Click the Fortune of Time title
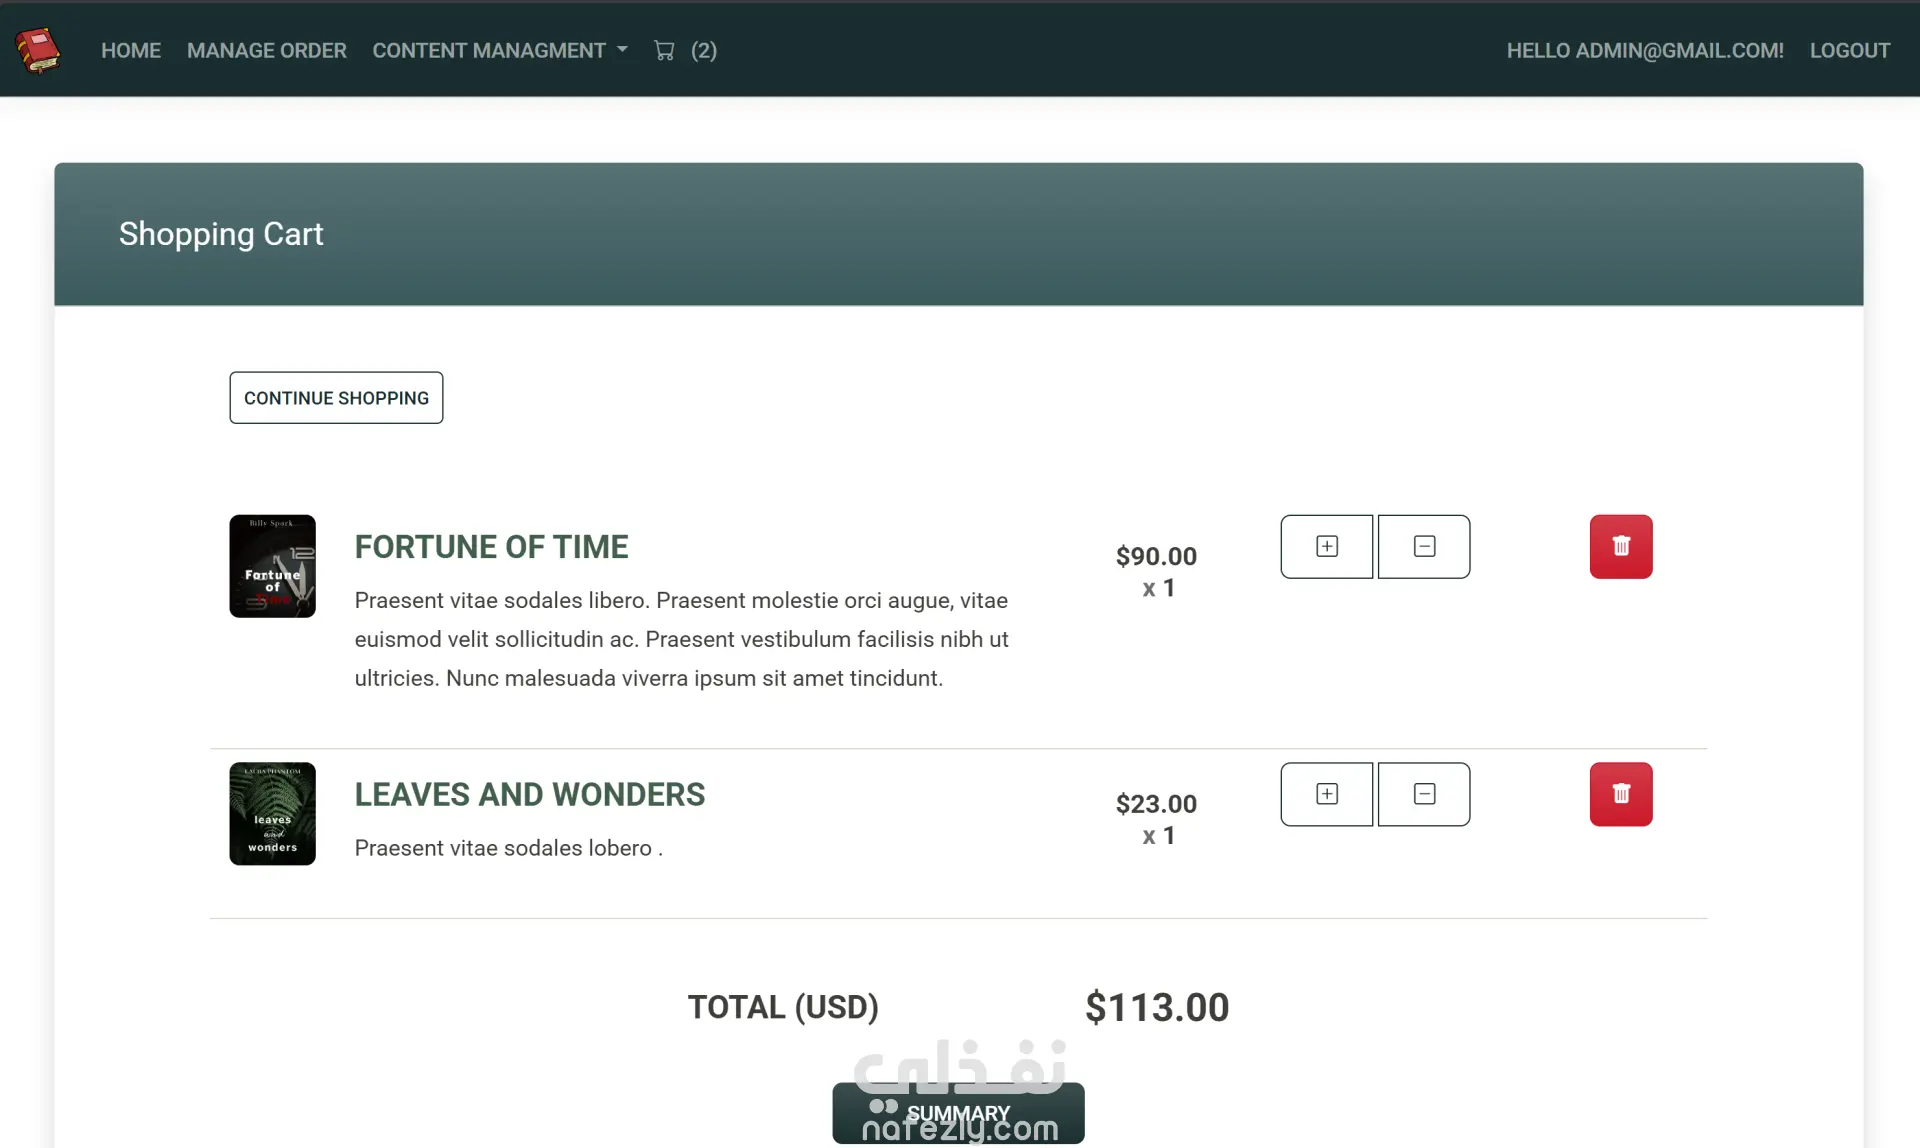Screen dimensions: 1920x1148 click(x=491, y=547)
